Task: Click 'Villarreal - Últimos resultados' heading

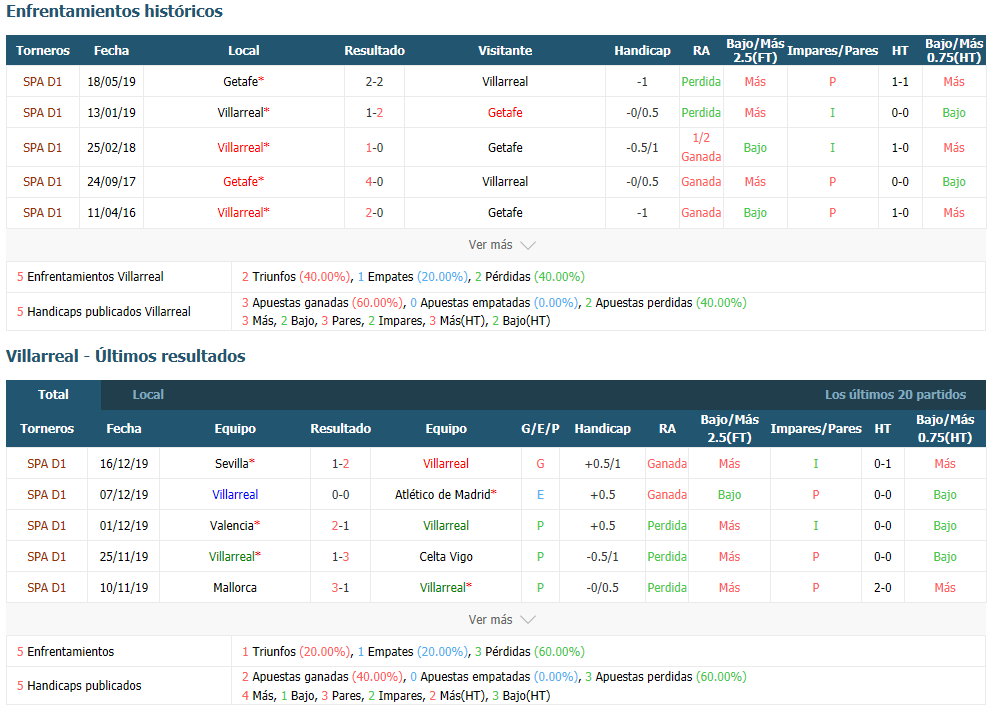Action: [x=125, y=356]
